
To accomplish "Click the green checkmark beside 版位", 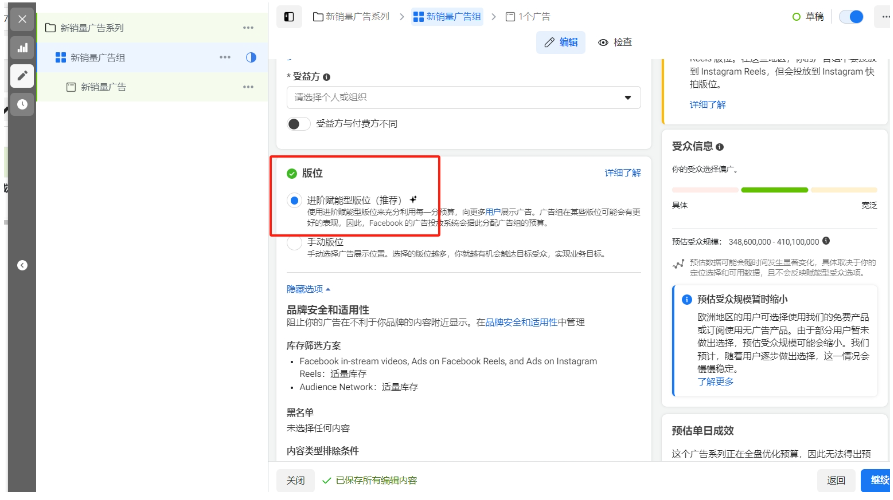I will click(292, 173).
